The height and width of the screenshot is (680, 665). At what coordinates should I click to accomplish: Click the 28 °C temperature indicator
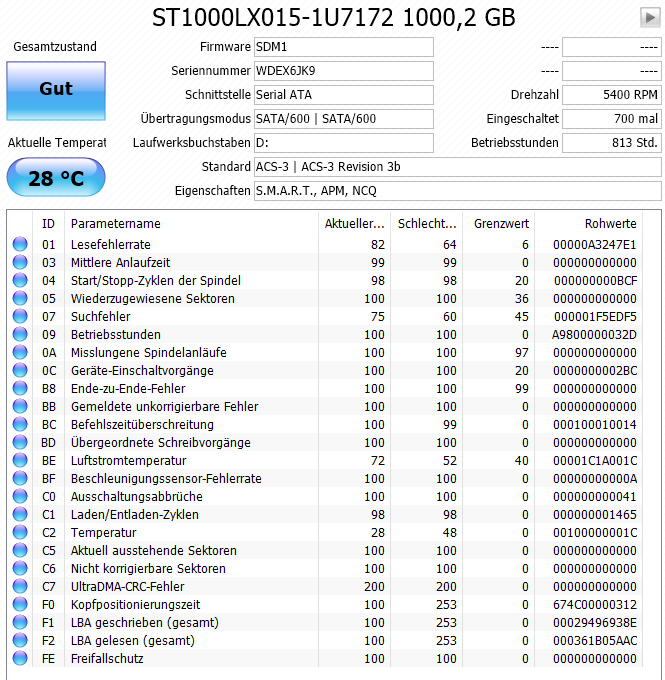pyautogui.click(x=56, y=177)
